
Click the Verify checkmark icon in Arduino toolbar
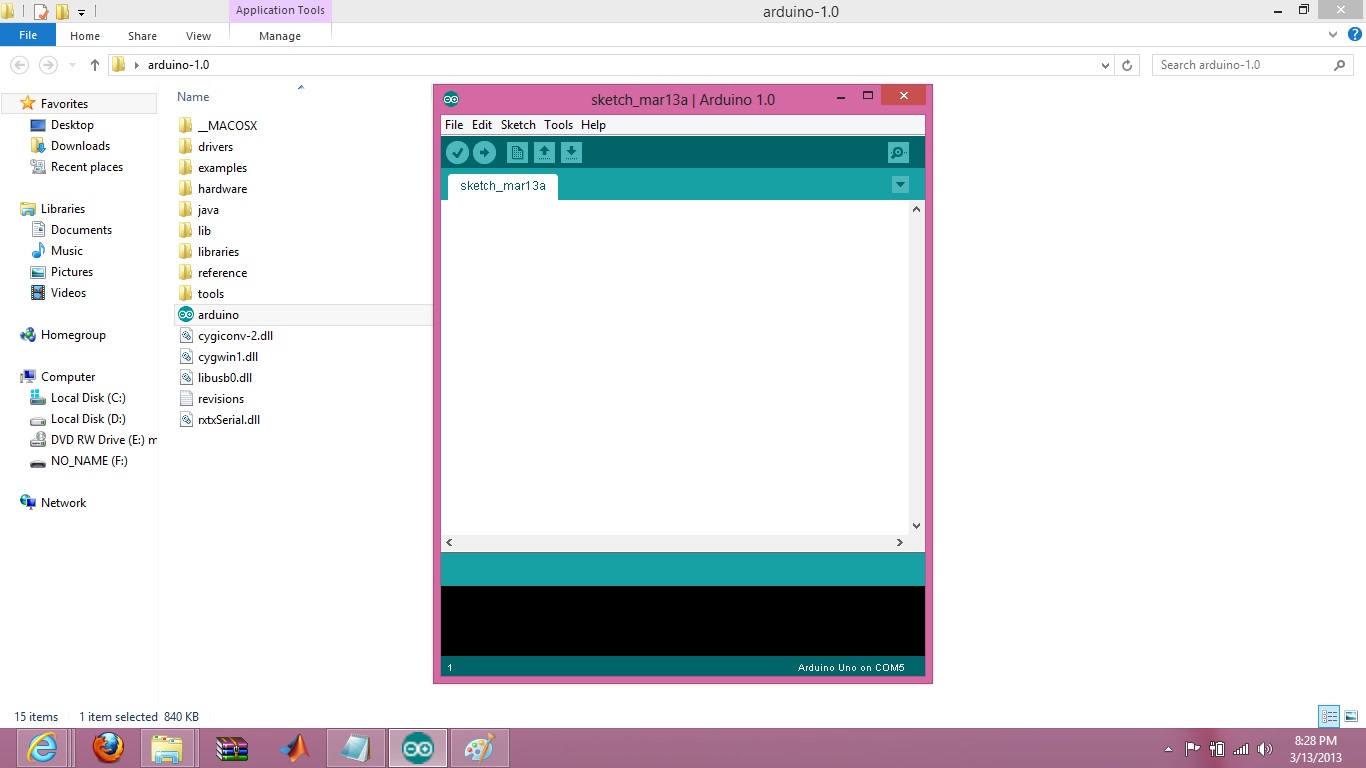(457, 153)
